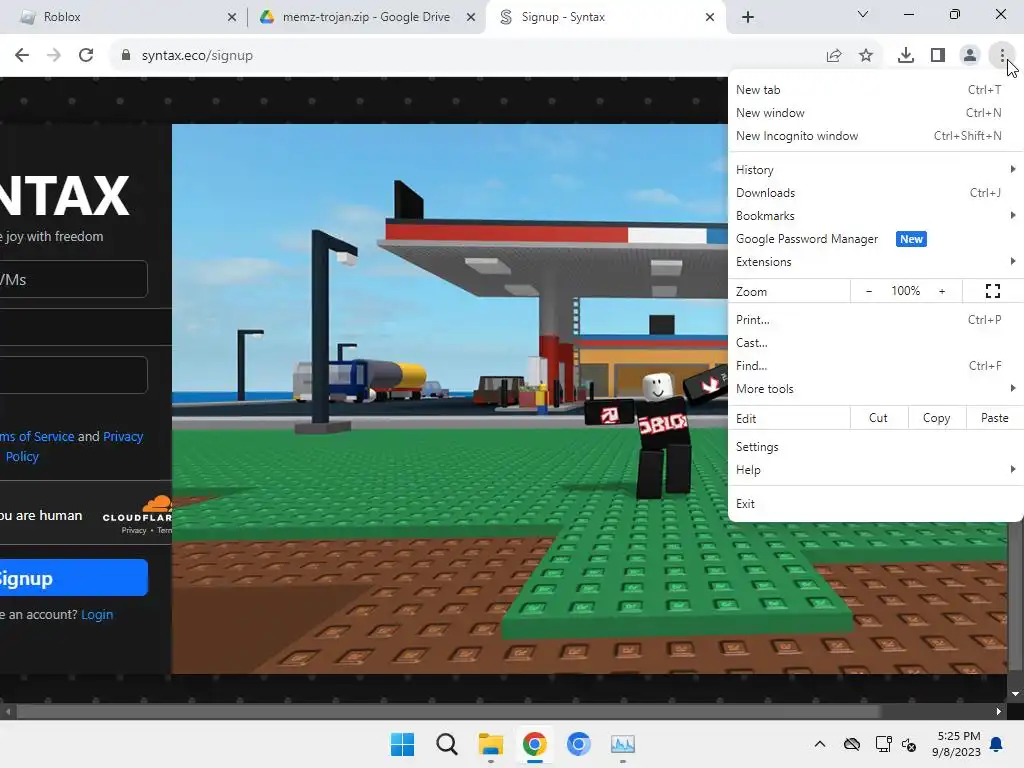Open New Incognito window
Screen dimensions: 1024x768
pyautogui.click(x=875, y=136)
